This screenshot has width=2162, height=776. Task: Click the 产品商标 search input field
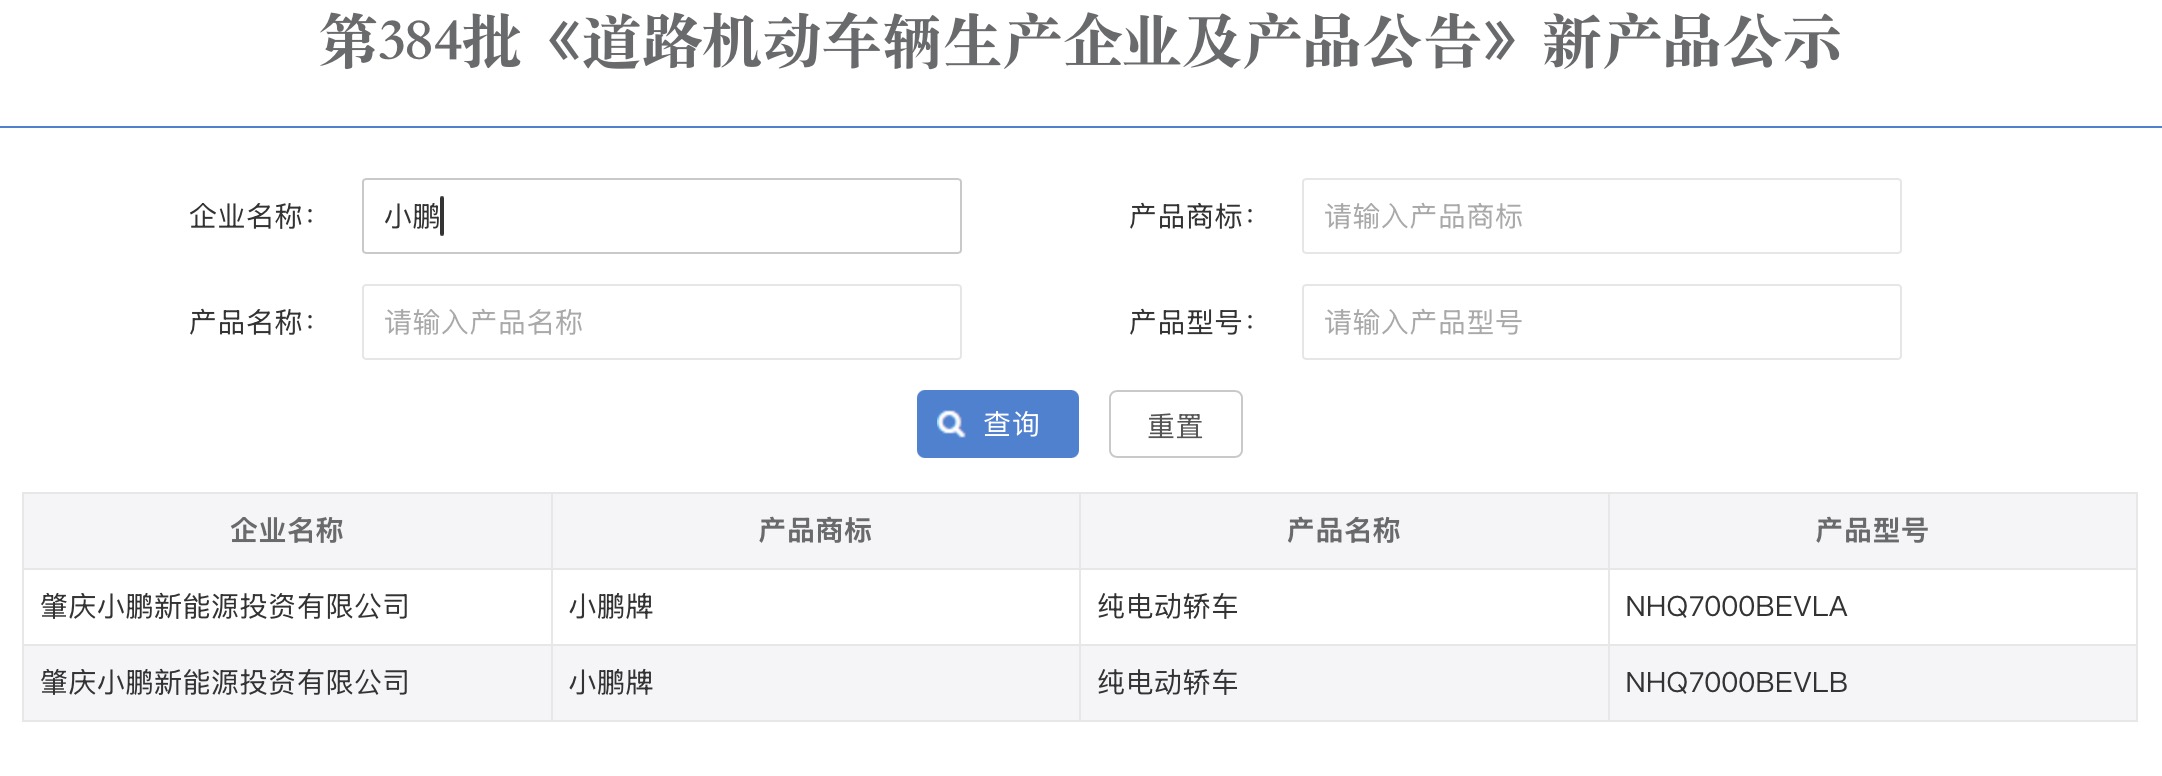tap(1601, 216)
